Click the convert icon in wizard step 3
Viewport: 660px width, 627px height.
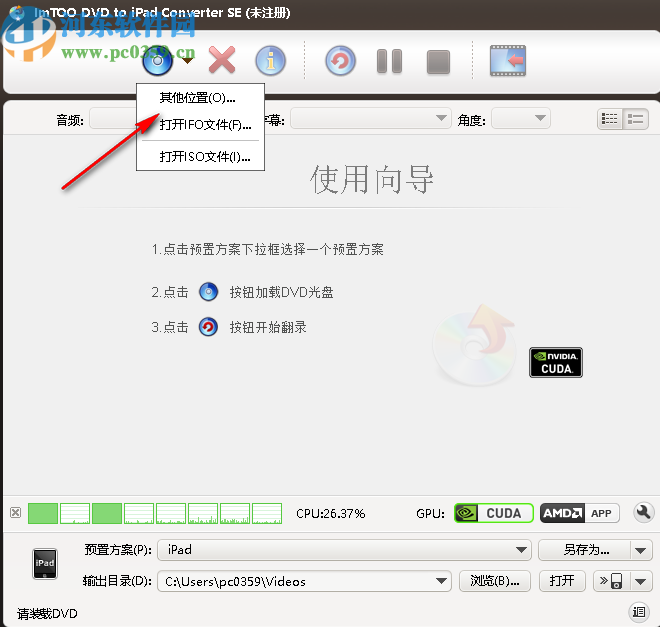208,327
